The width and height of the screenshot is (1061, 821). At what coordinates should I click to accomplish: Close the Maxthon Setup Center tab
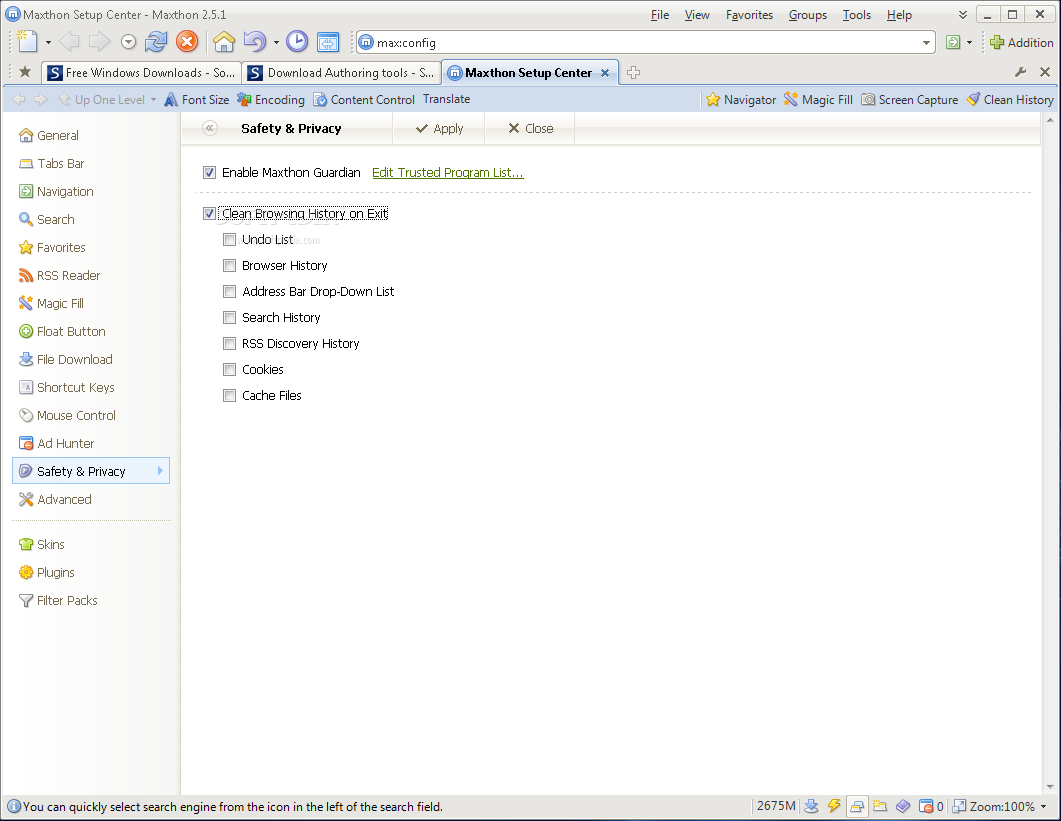pos(605,72)
